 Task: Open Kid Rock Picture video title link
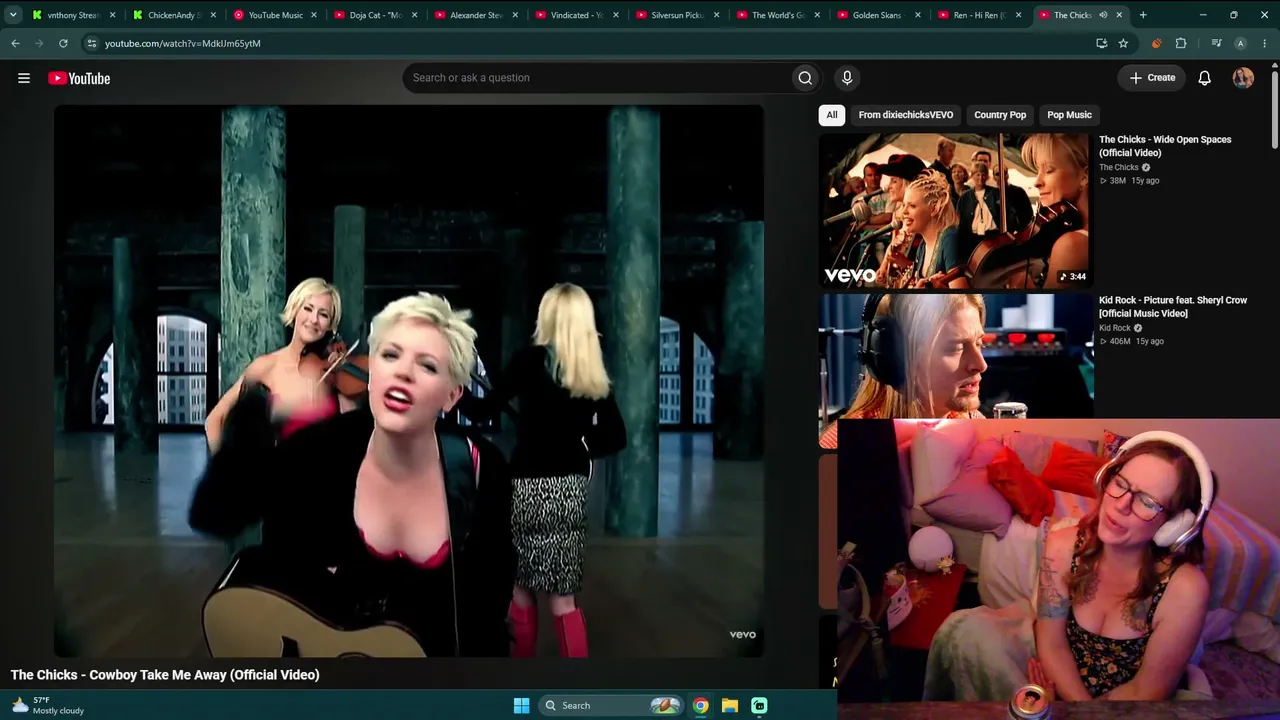1173,307
